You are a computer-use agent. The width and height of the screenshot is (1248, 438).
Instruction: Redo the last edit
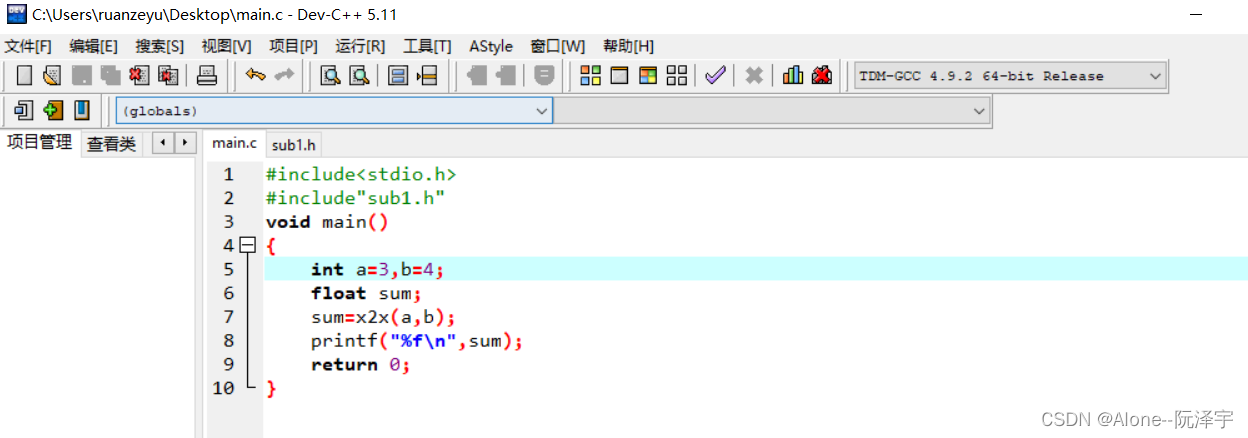[x=284, y=76]
